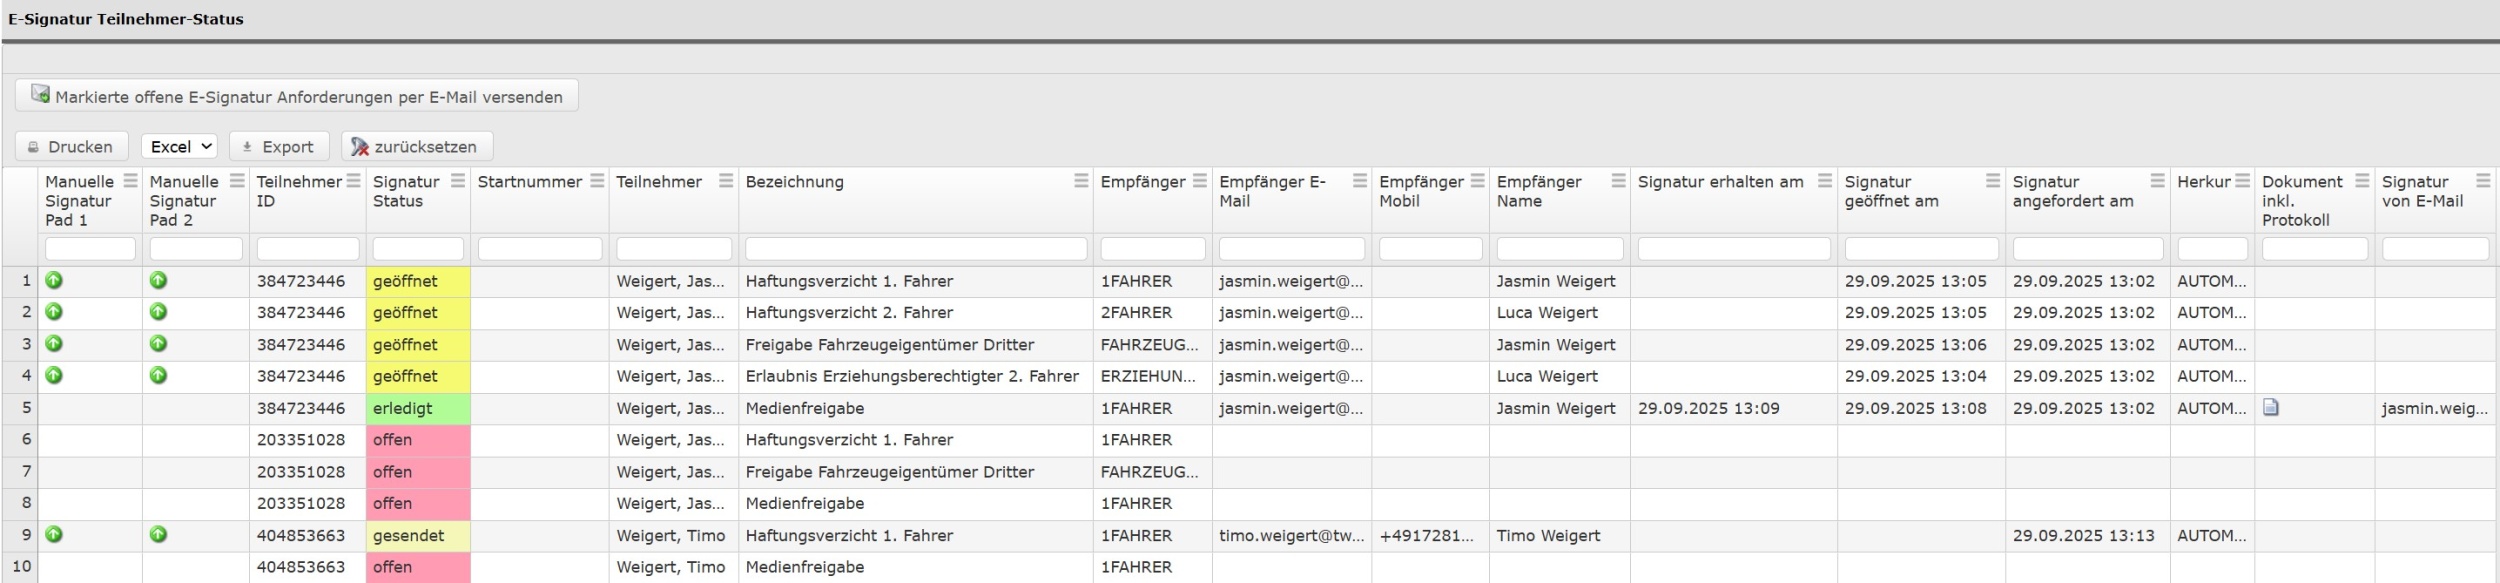Viewport: 2500px width, 583px height.
Task: Open Startnummer column menu
Action: [596, 181]
